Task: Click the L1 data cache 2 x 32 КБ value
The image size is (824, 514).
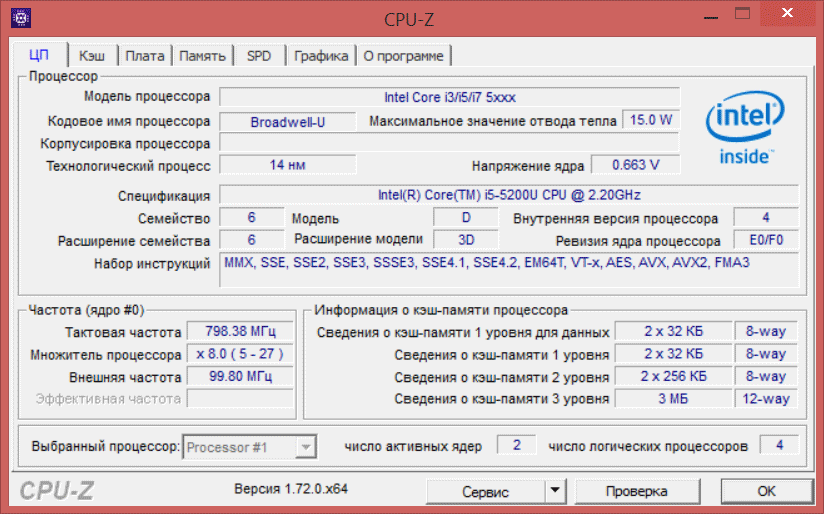Action: pyautogui.click(x=674, y=332)
